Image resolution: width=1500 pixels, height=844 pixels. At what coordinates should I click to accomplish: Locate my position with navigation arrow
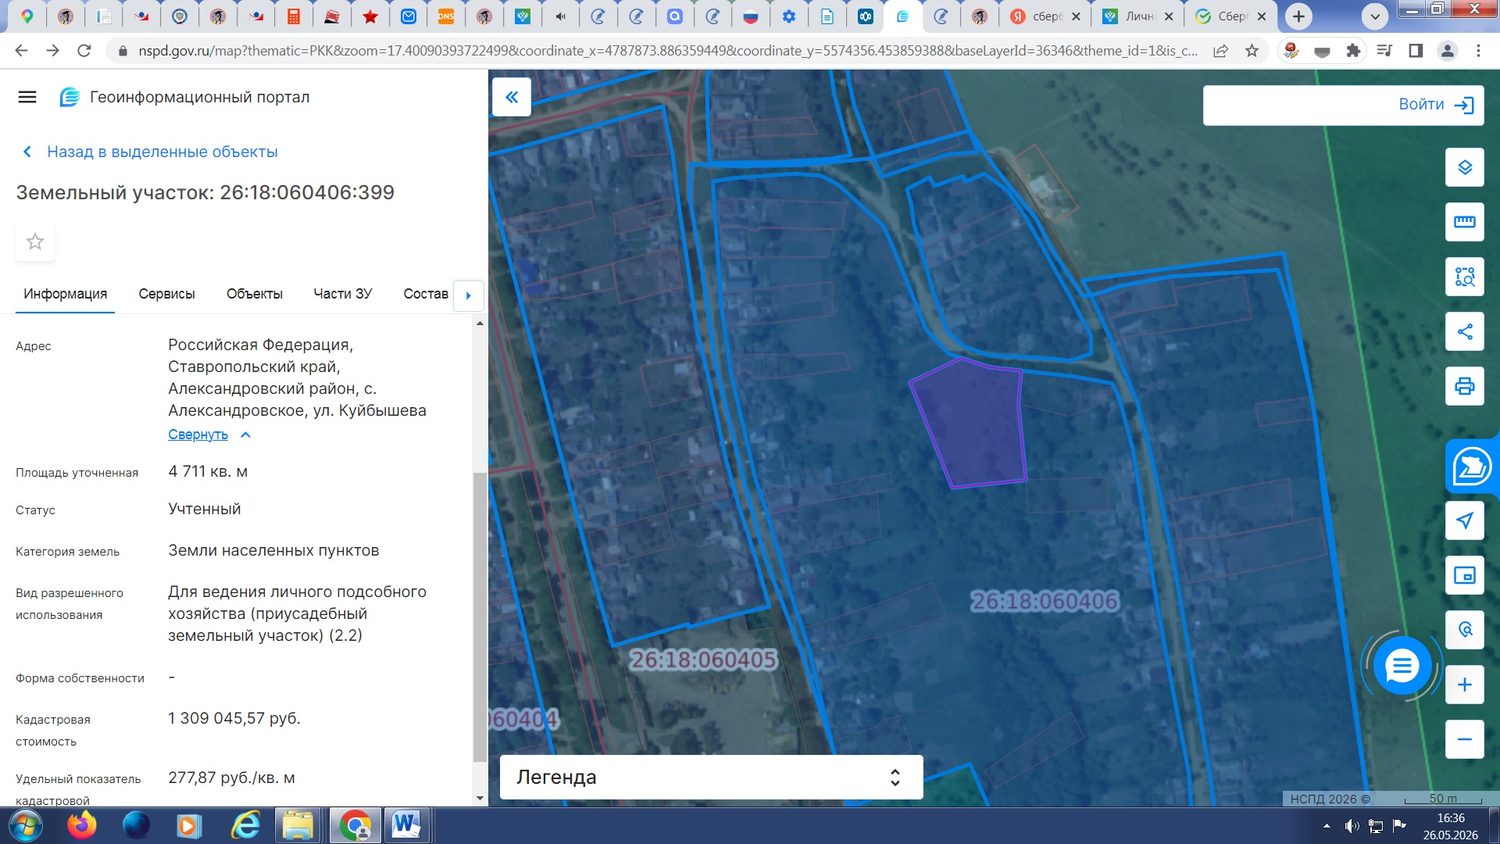tap(1465, 521)
